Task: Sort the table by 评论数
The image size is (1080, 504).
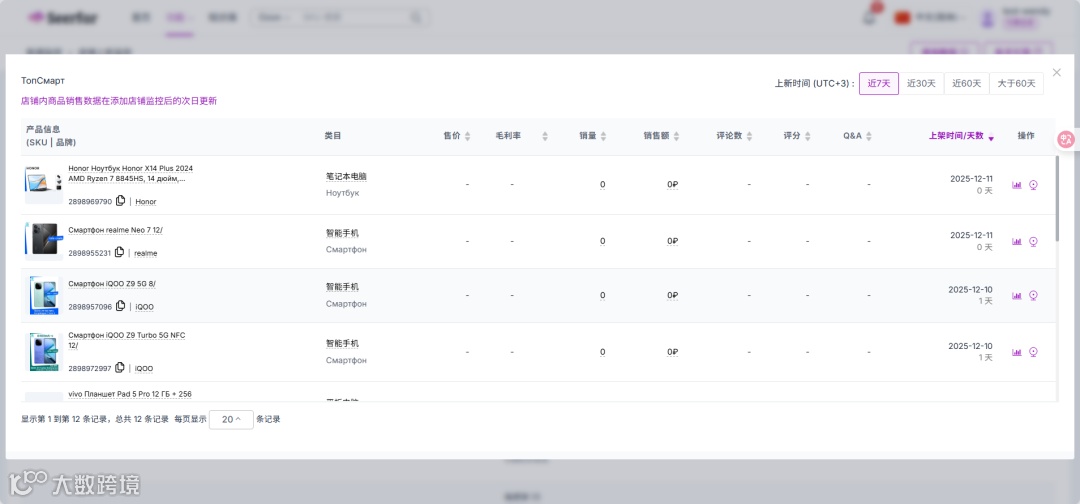Action: tap(749, 136)
